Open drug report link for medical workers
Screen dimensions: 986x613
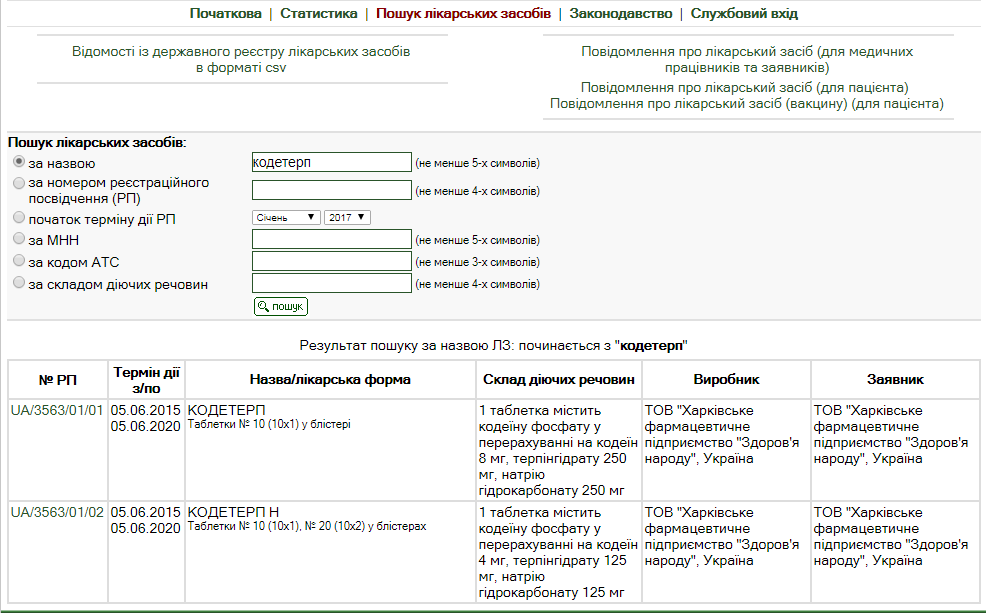[x=747, y=59]
